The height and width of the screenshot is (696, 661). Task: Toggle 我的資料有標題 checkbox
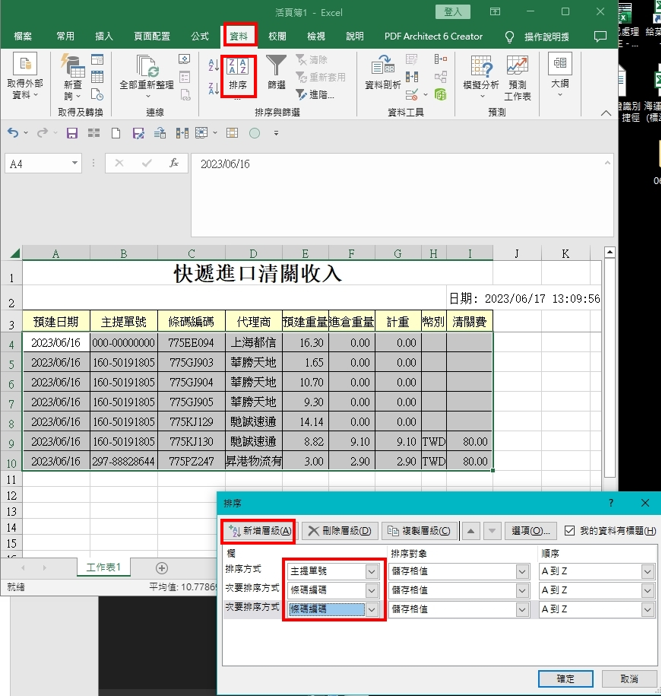tap(570, 531)
